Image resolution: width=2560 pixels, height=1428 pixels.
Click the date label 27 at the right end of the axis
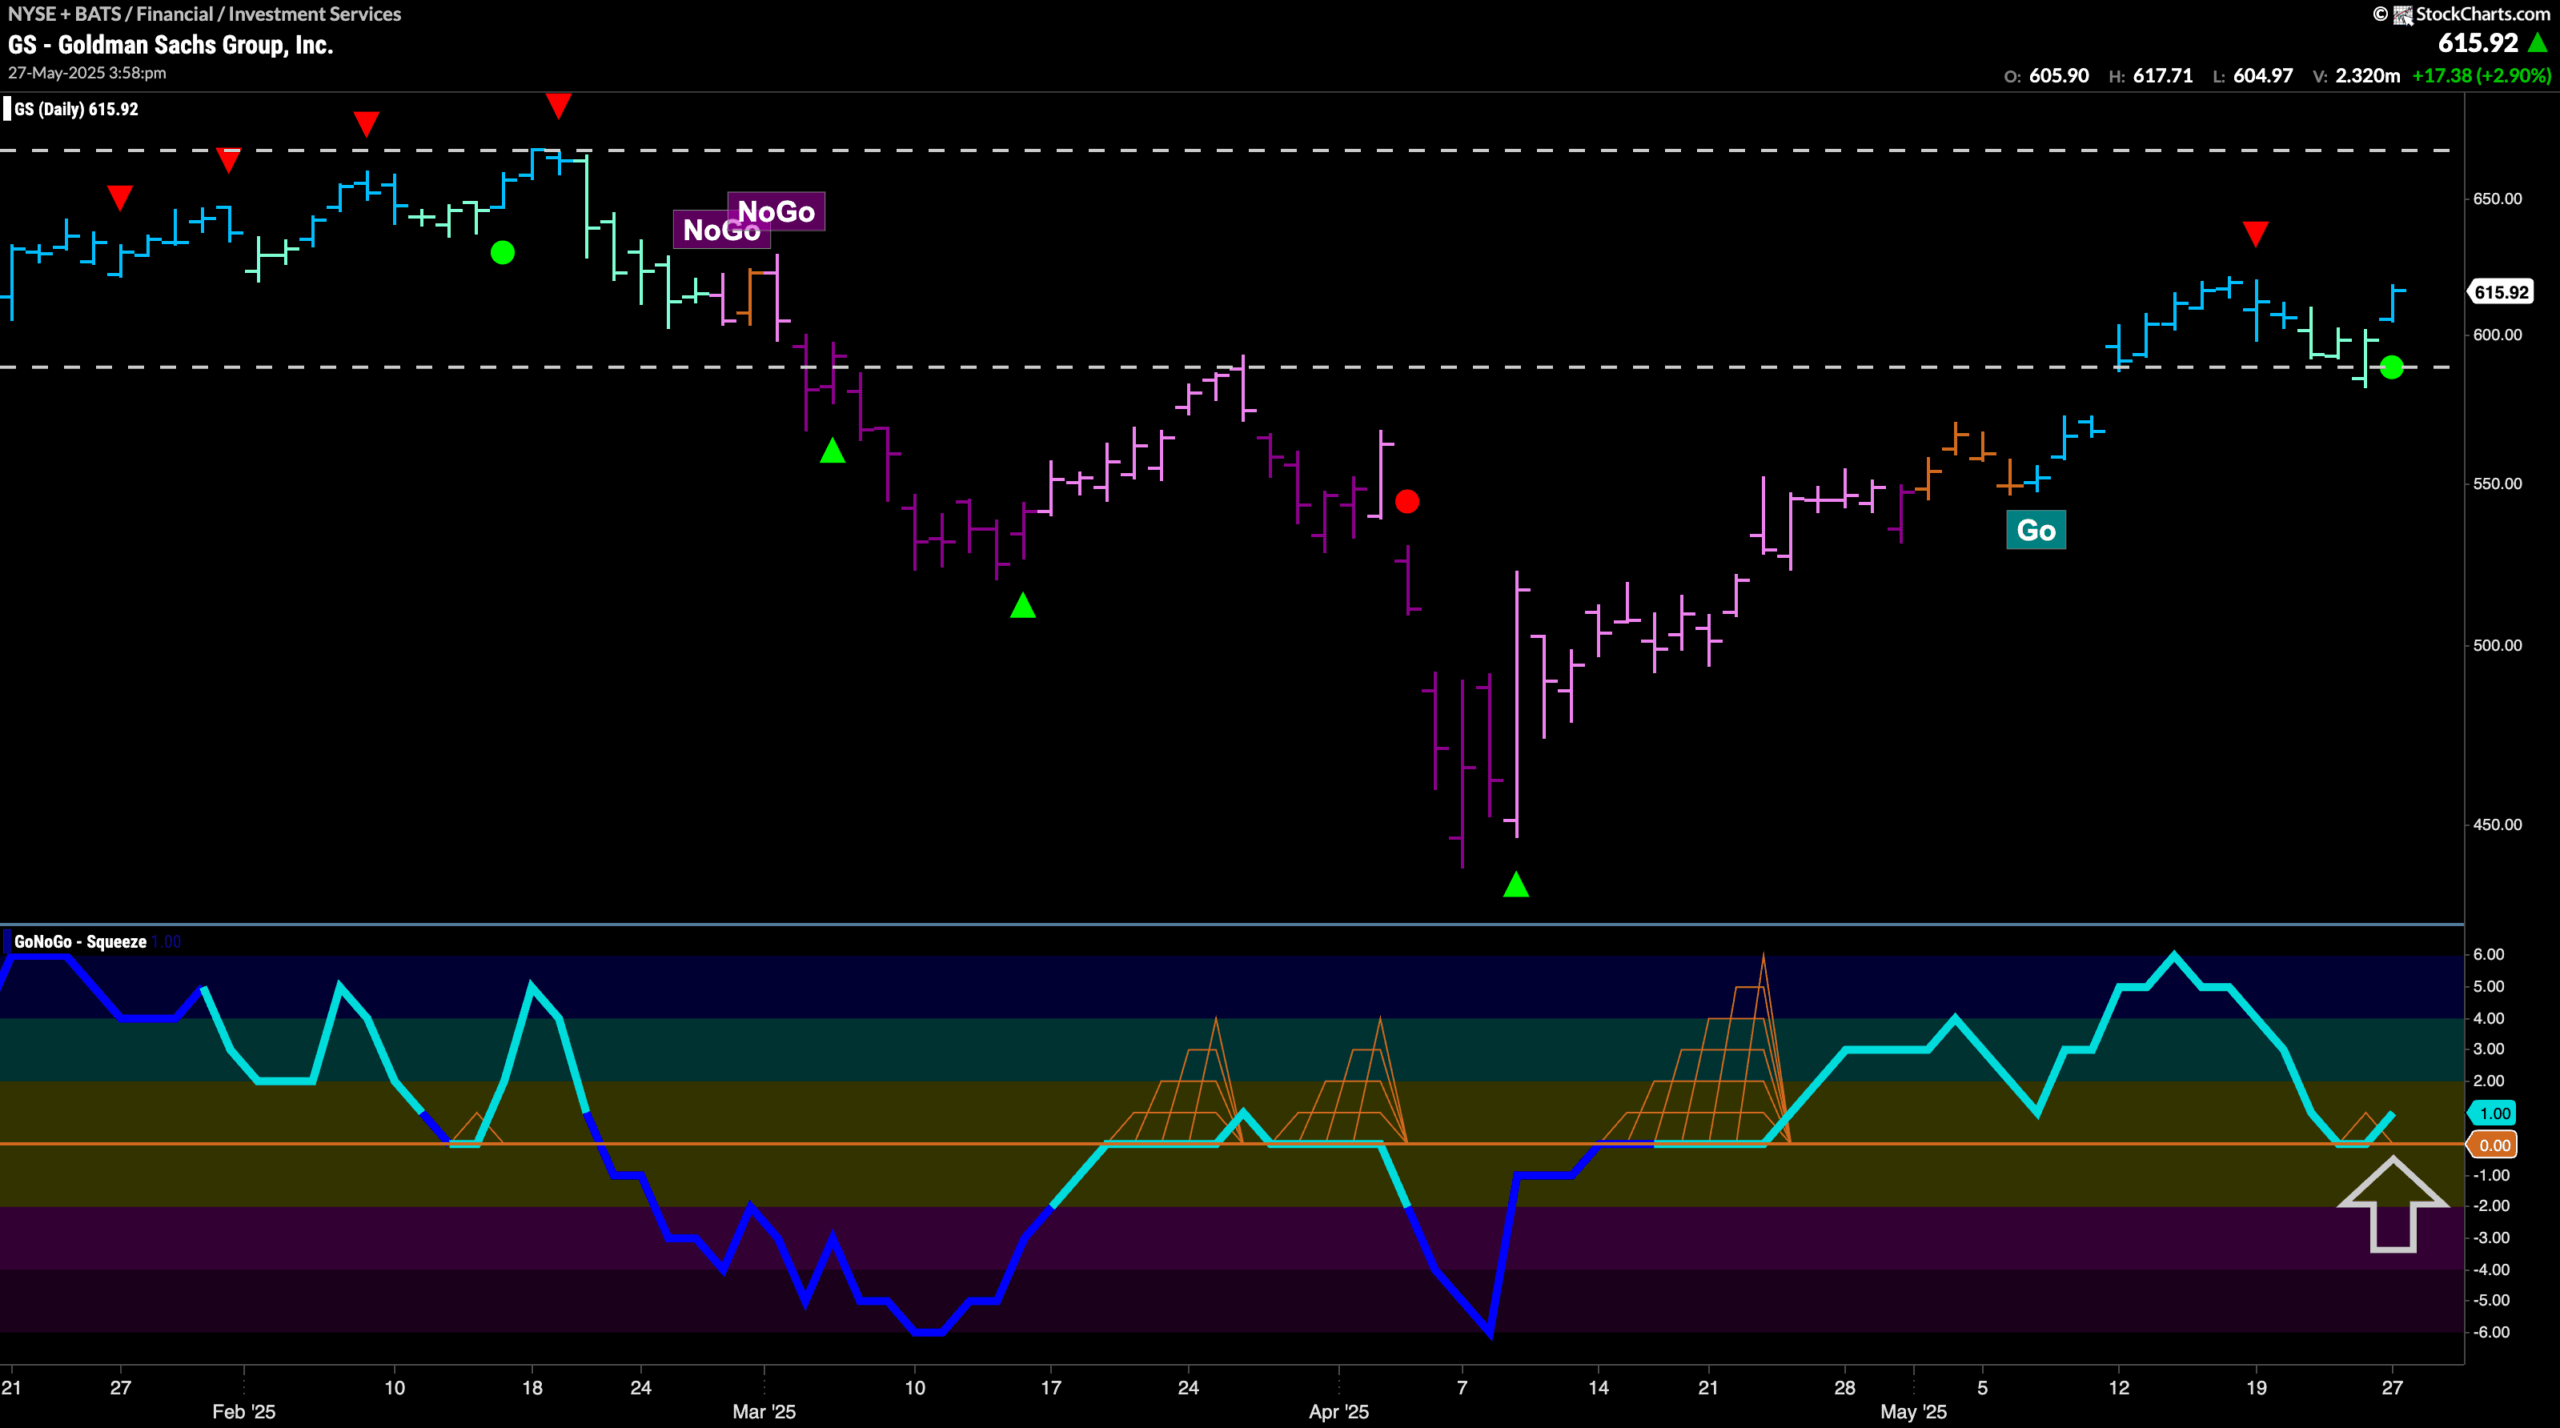(x=2391, y=1388)
